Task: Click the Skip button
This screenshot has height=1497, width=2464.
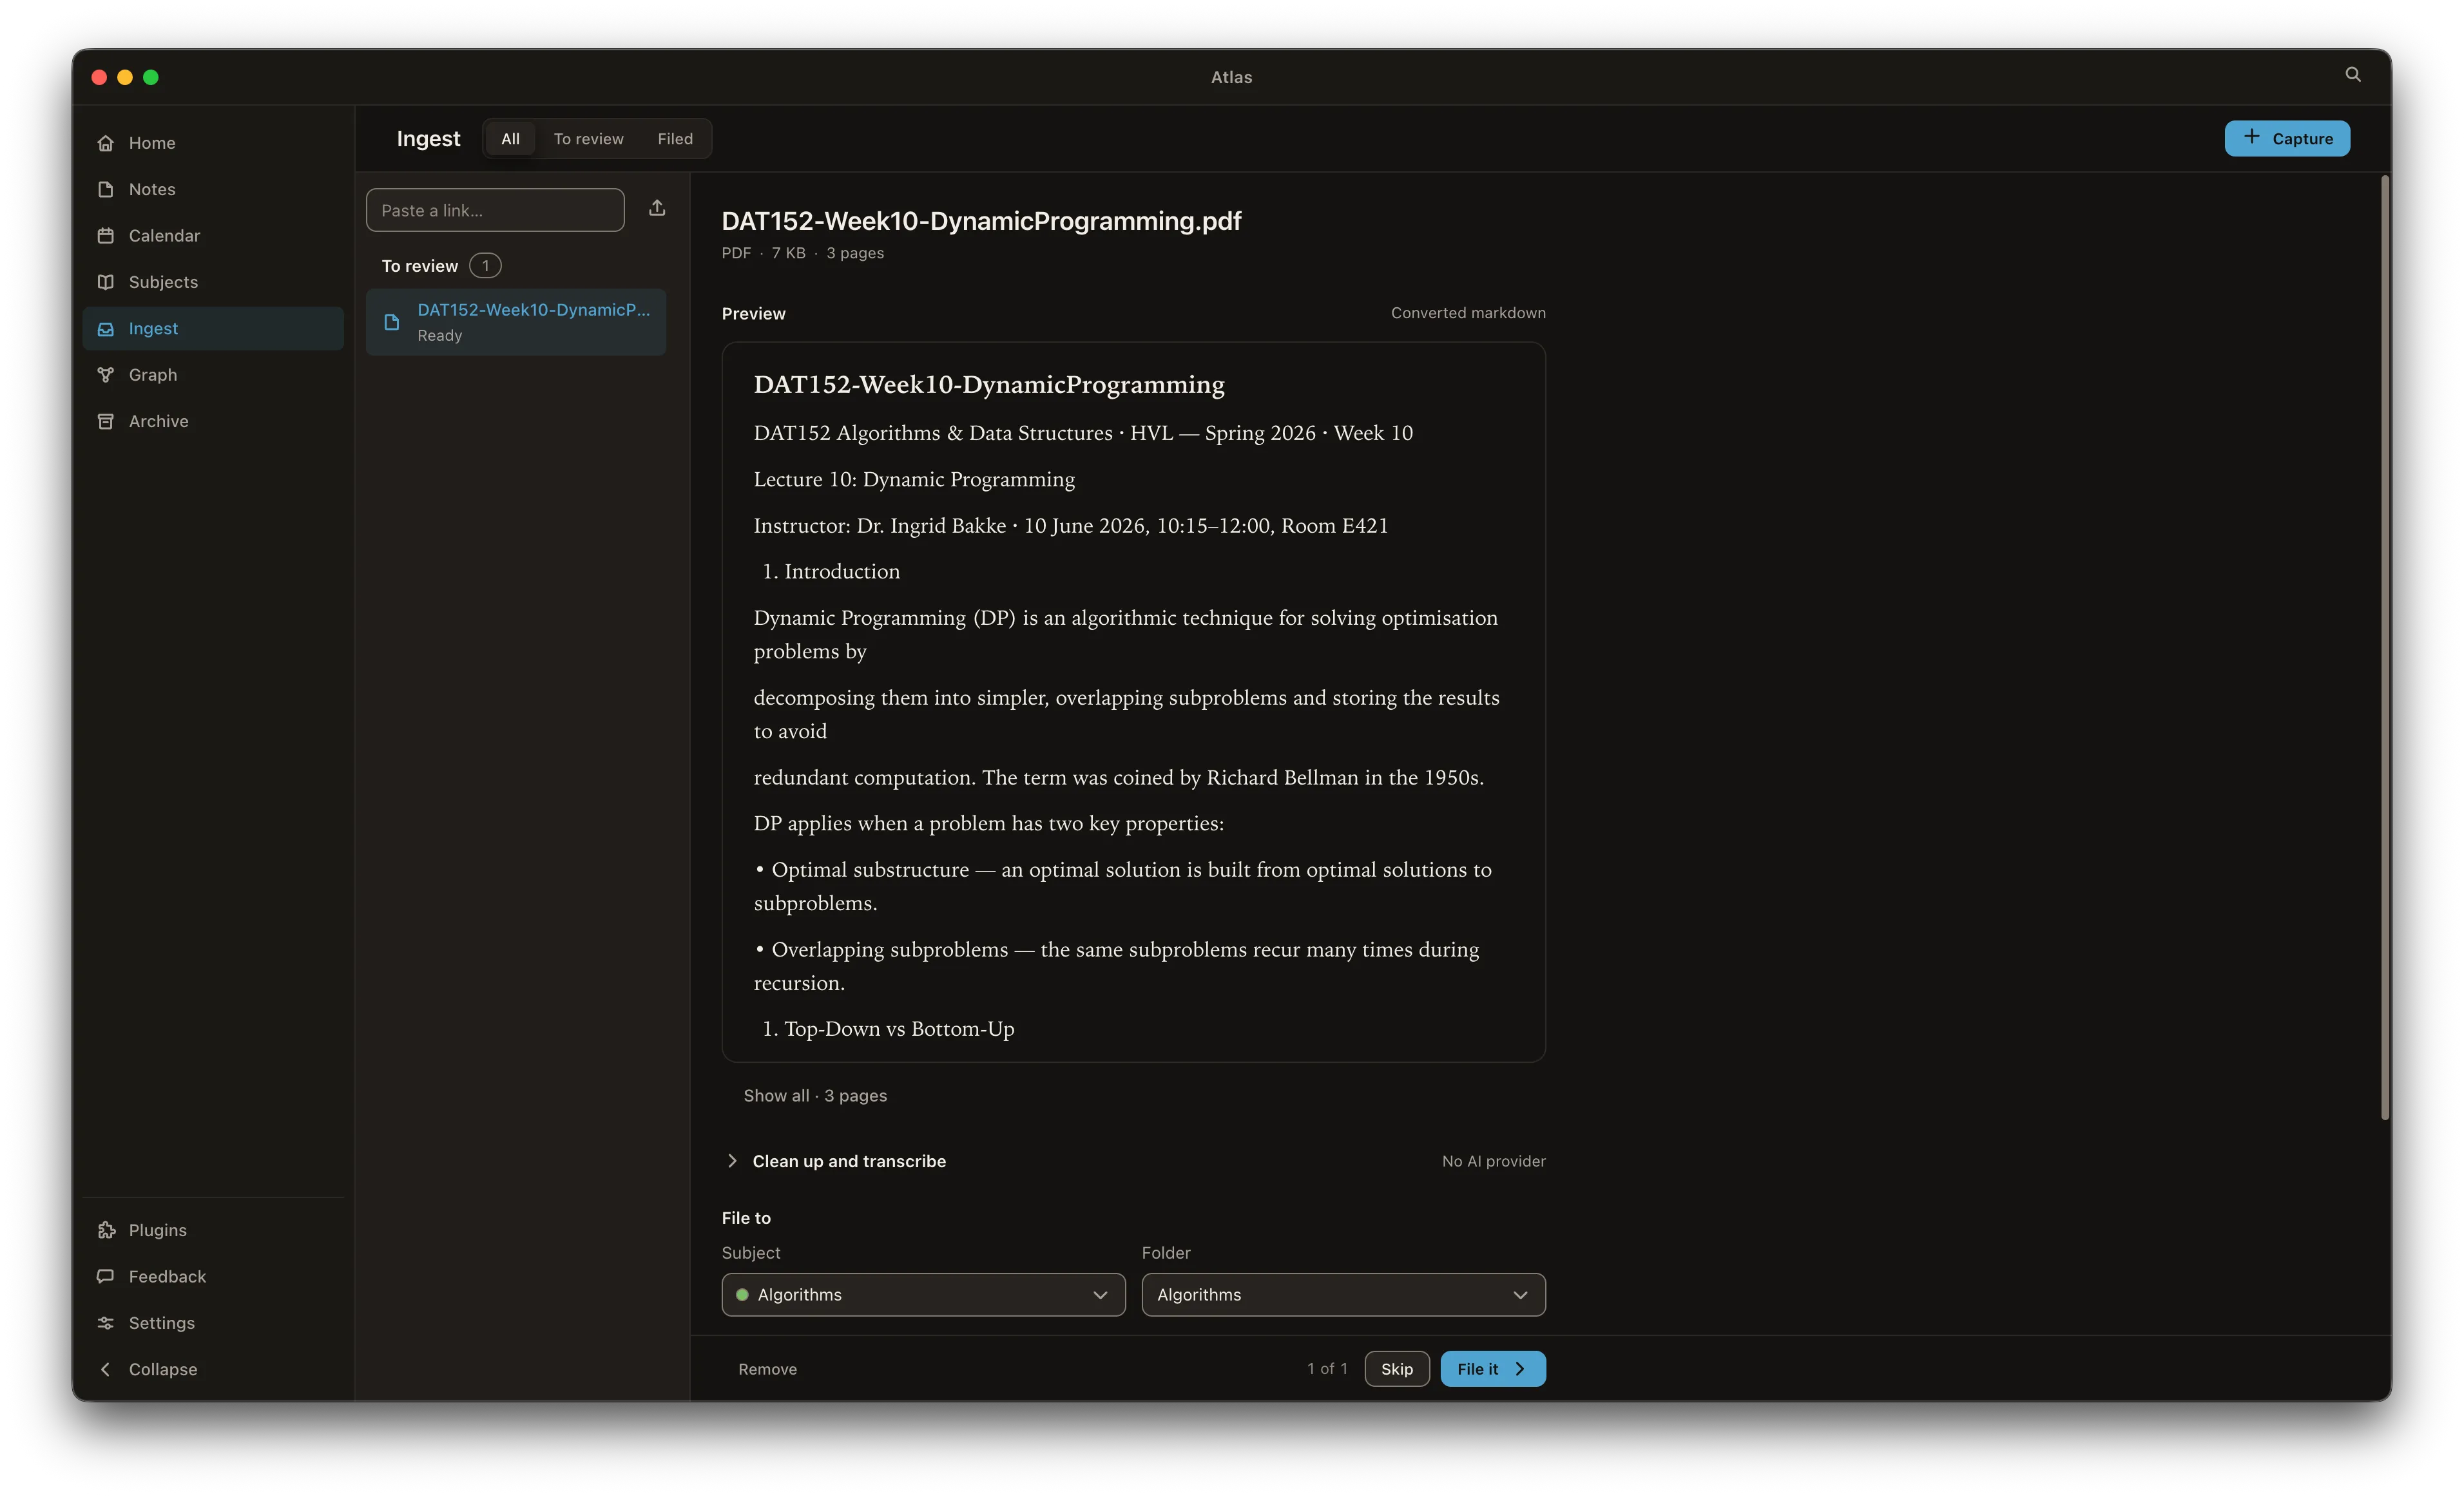Action: (1396, 1369)
